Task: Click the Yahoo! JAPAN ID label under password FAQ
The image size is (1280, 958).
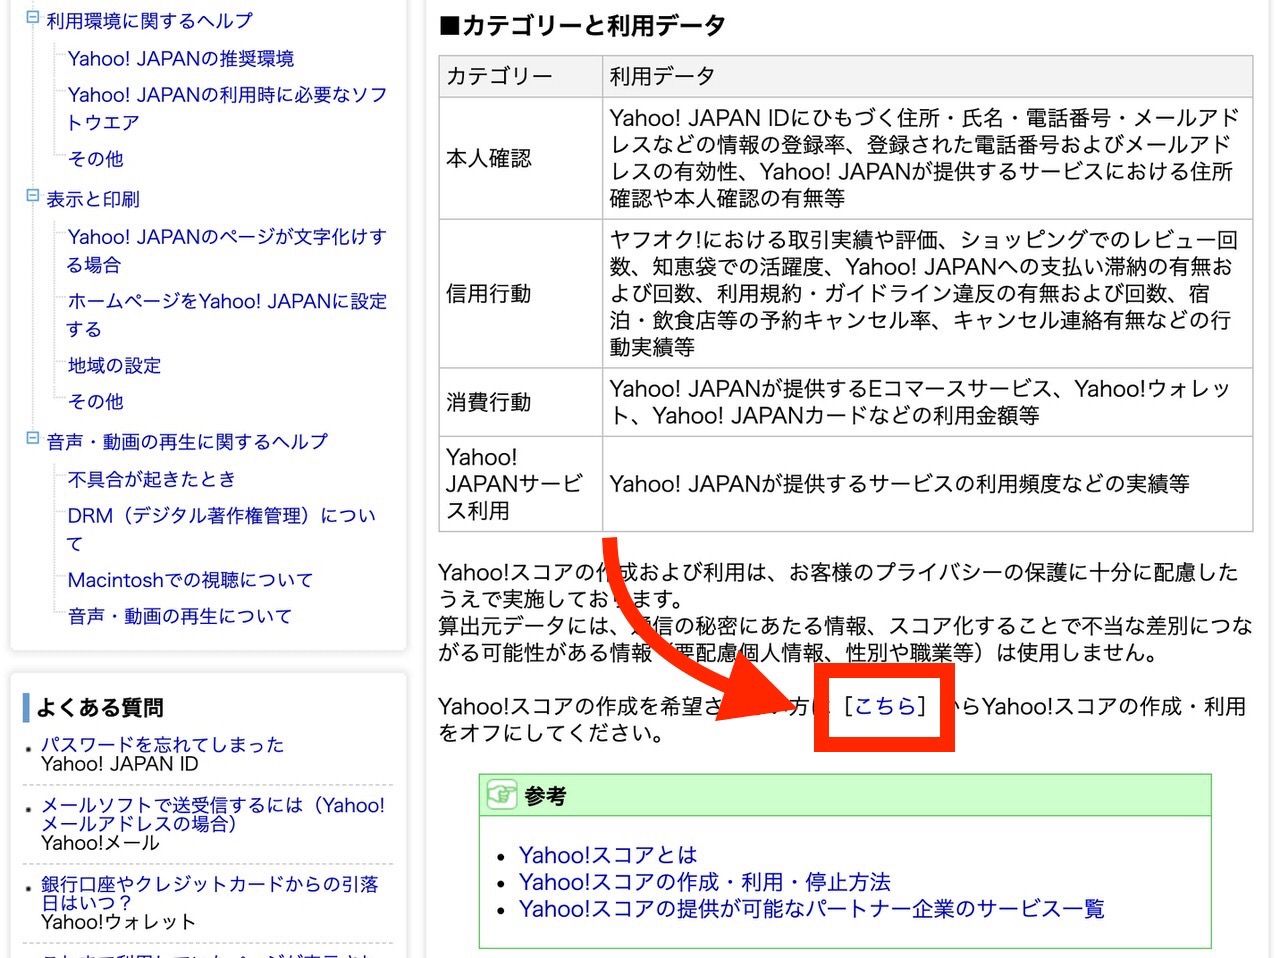Action: (119, 764)
